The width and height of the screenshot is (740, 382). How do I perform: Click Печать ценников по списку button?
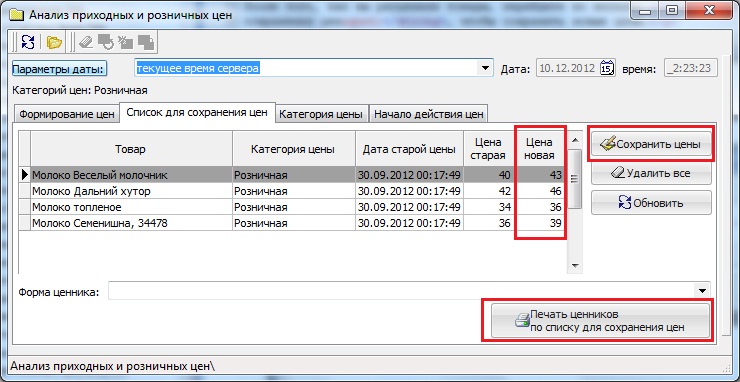click(600, 321)
